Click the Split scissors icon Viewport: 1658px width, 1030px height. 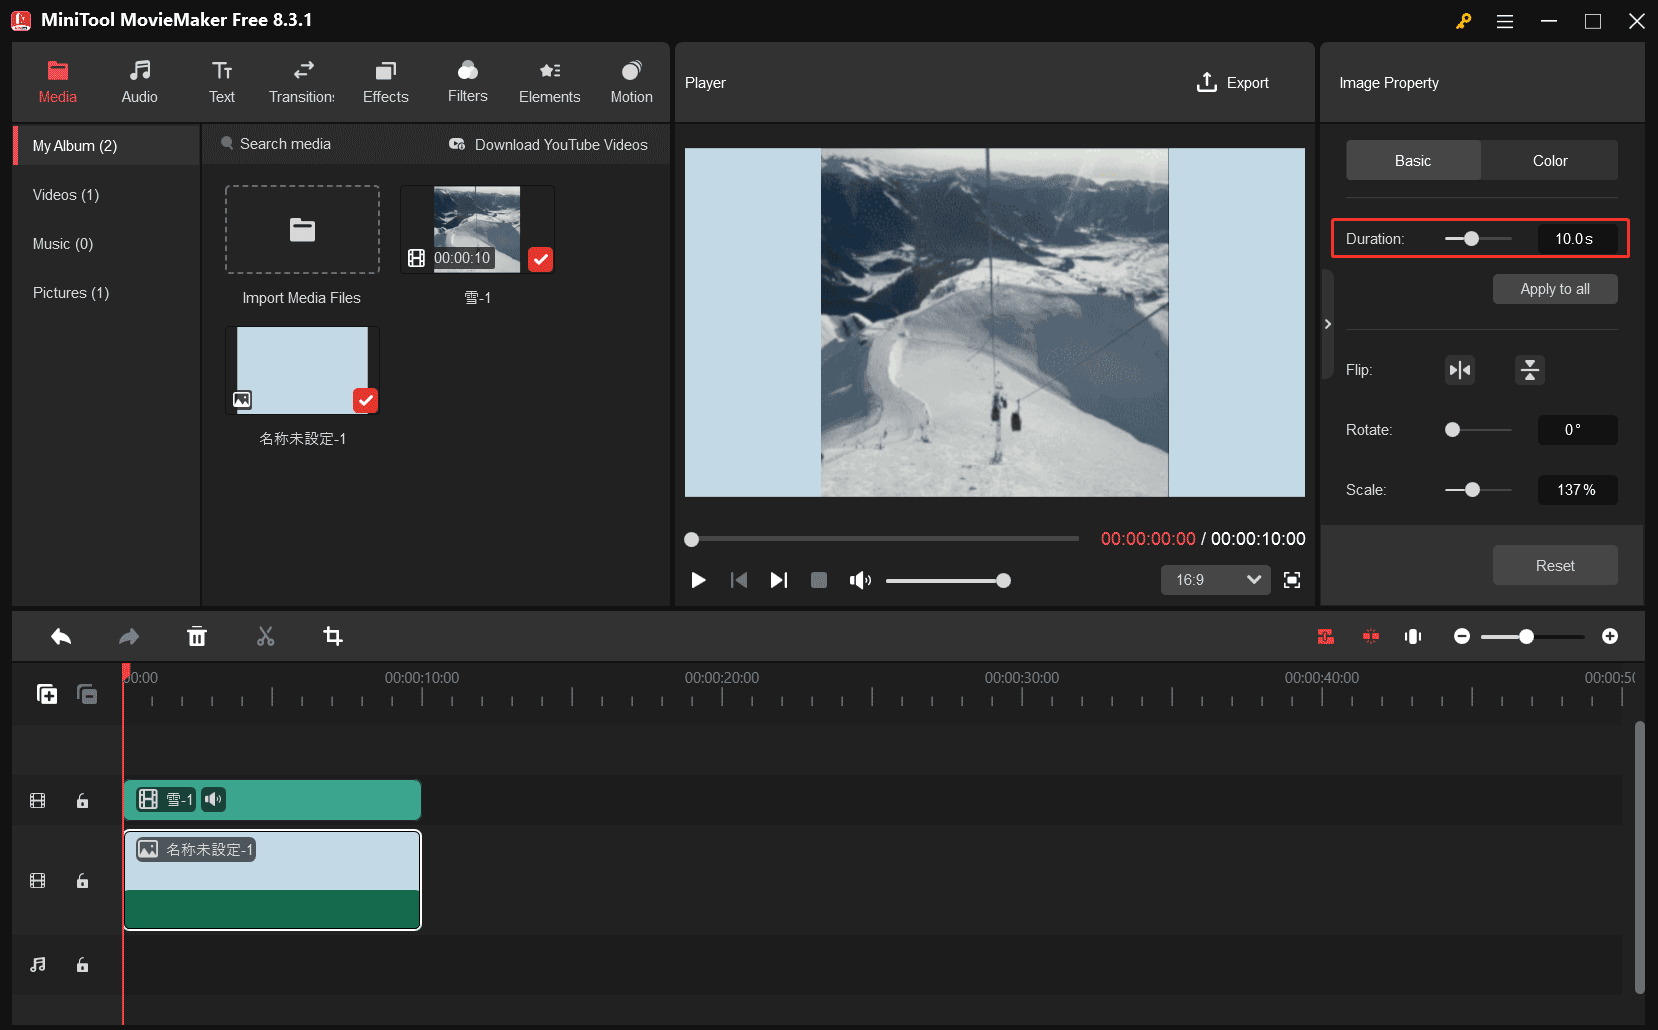(x=265, y=637)
